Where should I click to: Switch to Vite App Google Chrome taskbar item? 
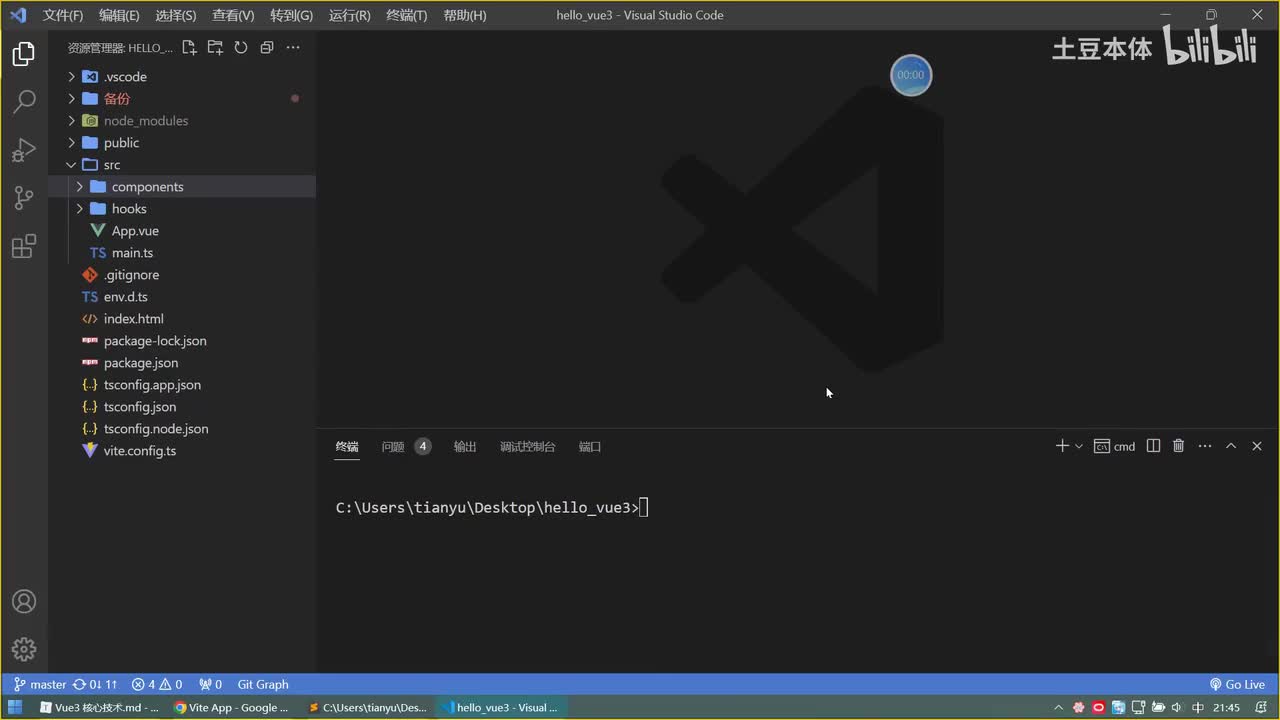tap(232, 708)
